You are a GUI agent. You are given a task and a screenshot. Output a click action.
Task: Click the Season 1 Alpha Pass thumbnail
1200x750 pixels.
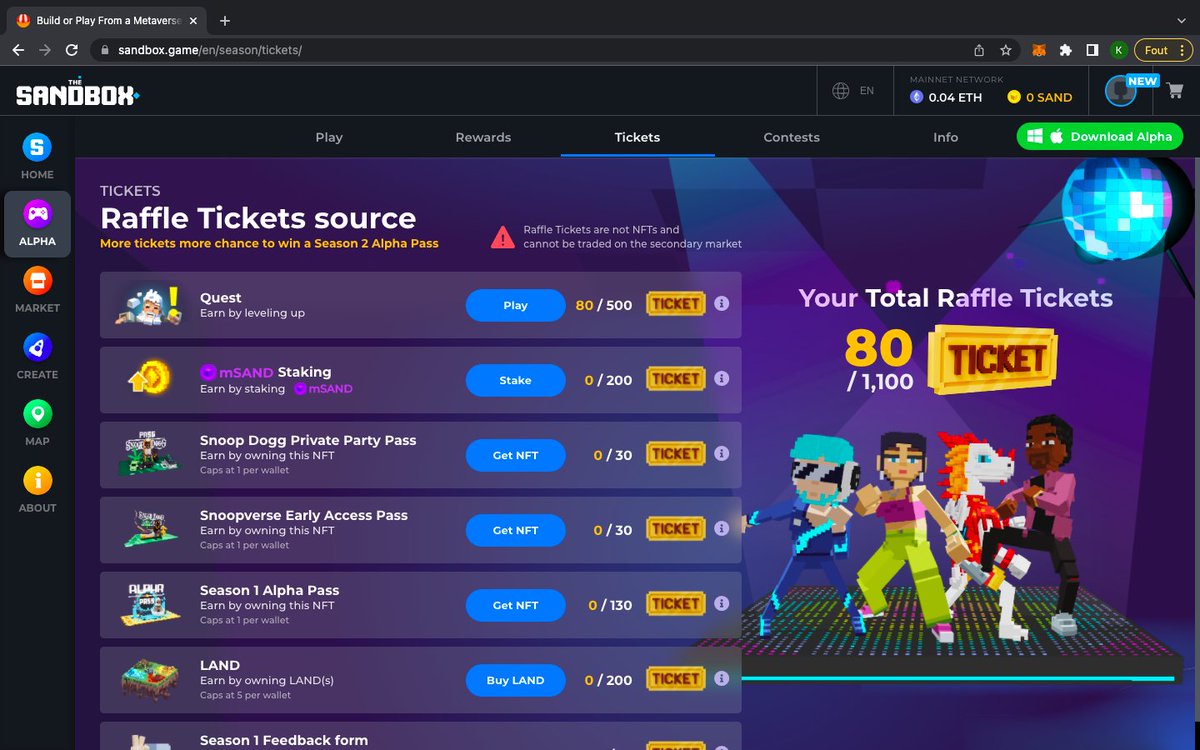[x=150, y=604]
